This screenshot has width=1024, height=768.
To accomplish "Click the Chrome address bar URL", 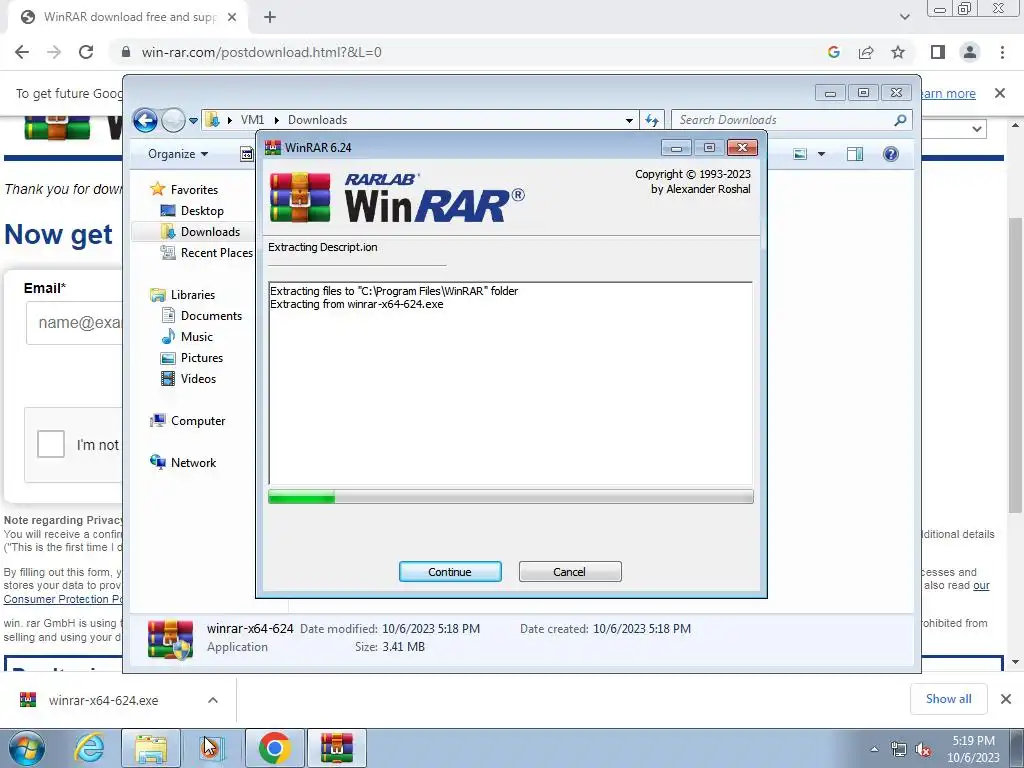I will (261, 52).
